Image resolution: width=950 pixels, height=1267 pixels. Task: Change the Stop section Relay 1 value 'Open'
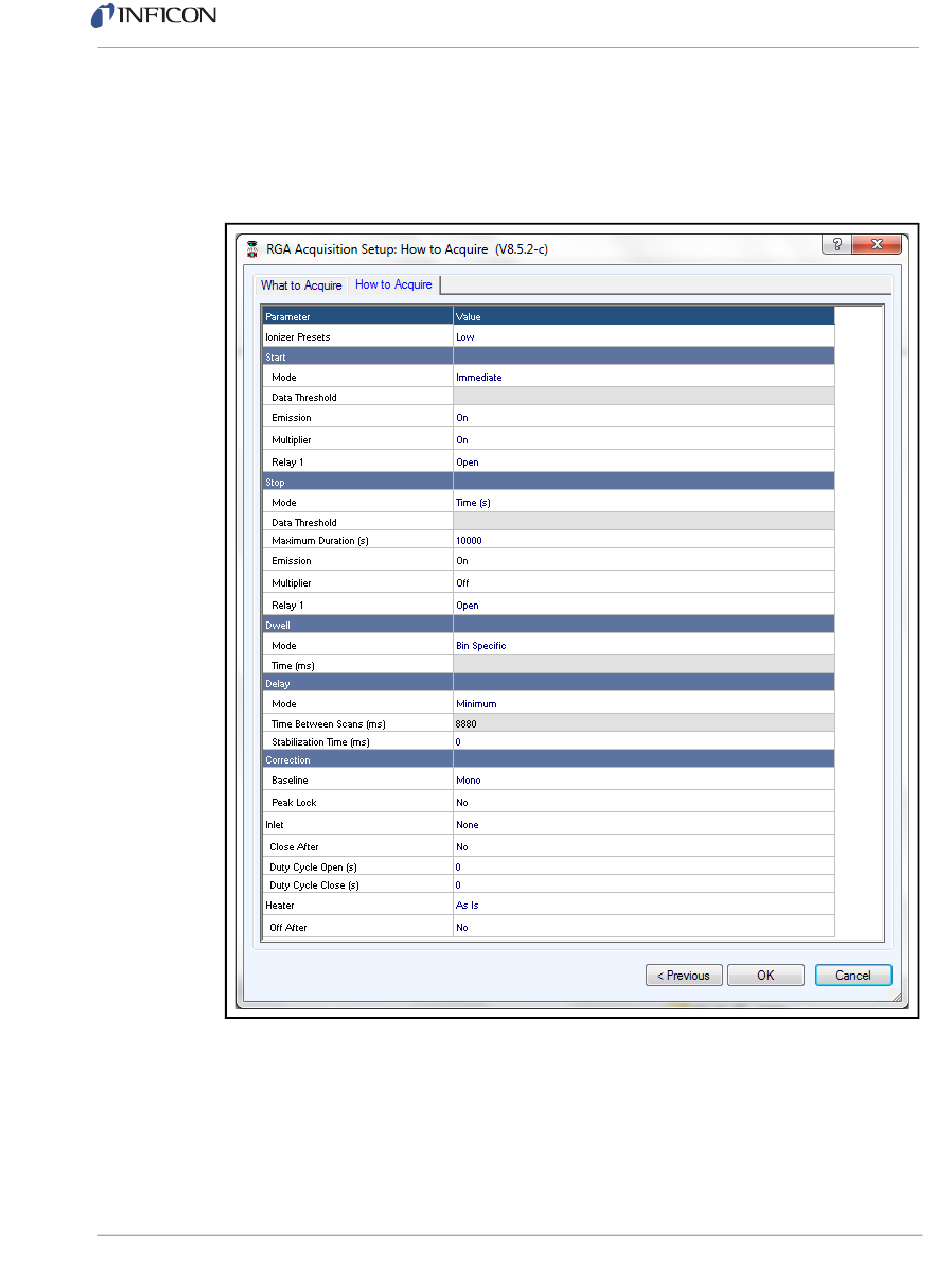pyautogui.click(x=644, y=605)
